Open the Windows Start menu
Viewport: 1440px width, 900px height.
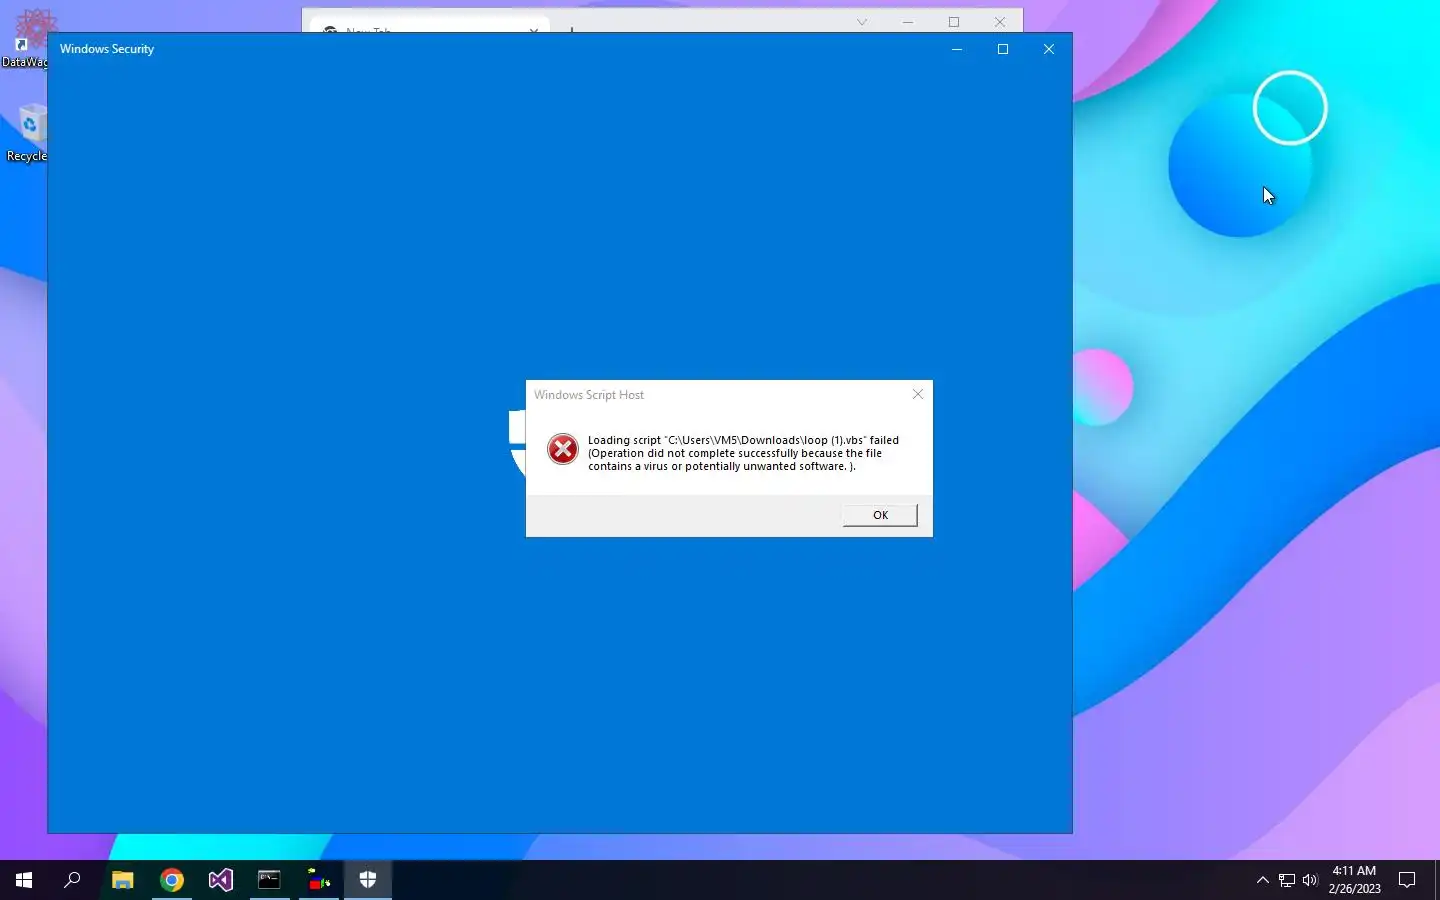pos(24,880)
